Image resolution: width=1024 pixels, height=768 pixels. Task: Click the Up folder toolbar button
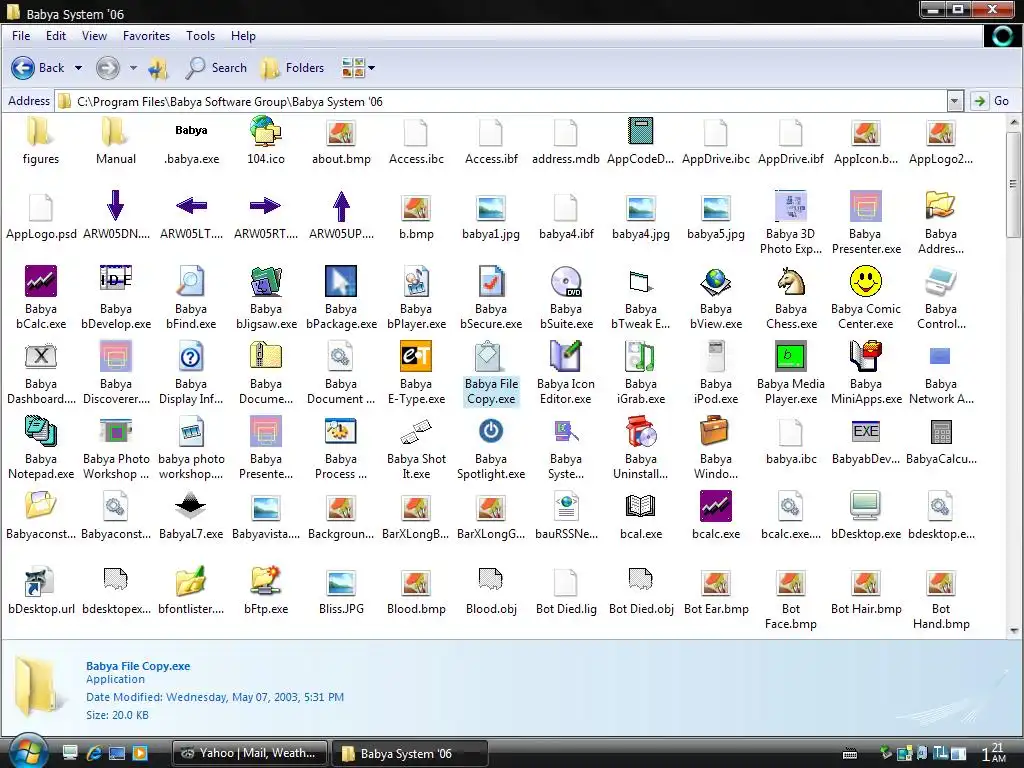coord(159,68)
